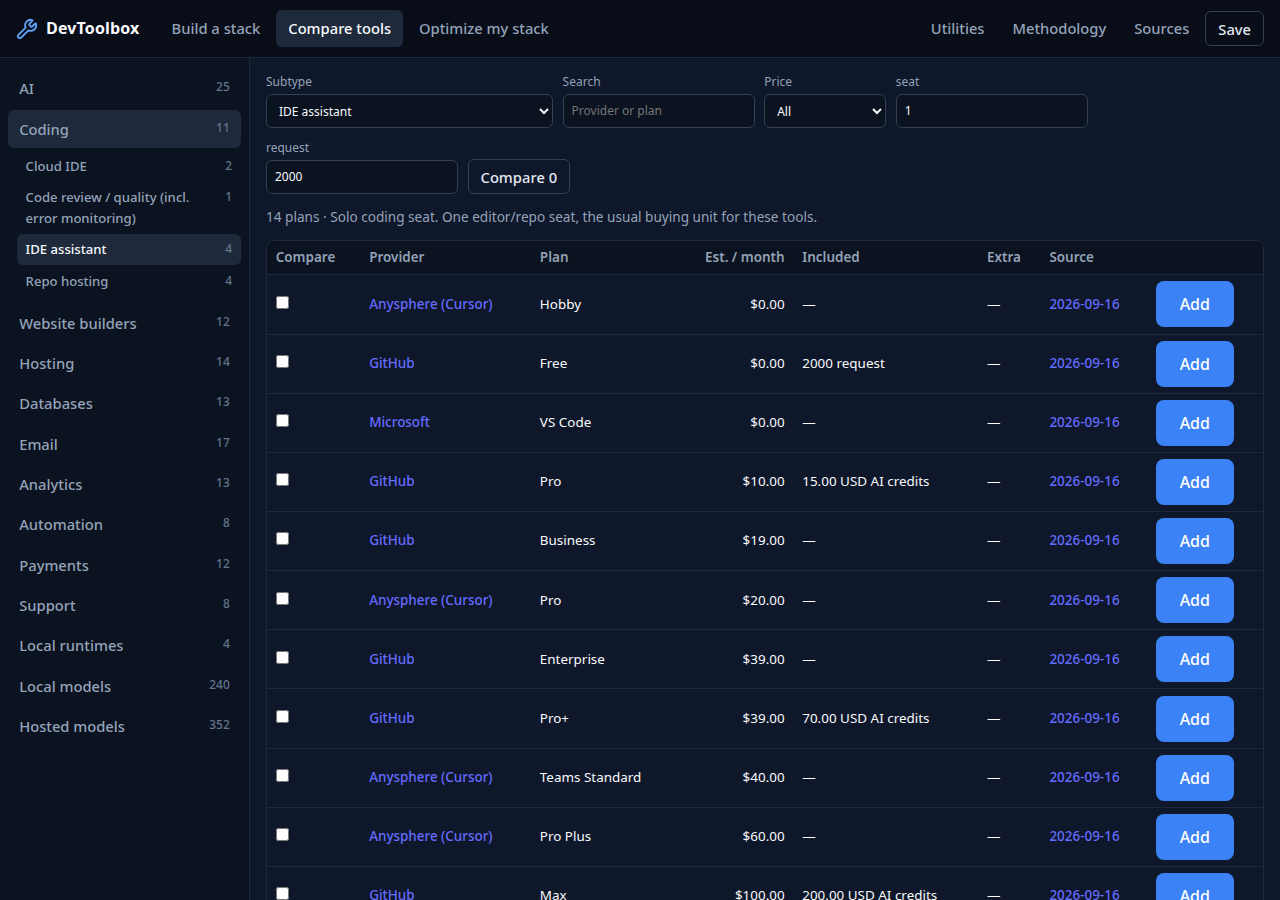Mark Teams Standard plan for comparison
1280x900 pixels.
282,775
